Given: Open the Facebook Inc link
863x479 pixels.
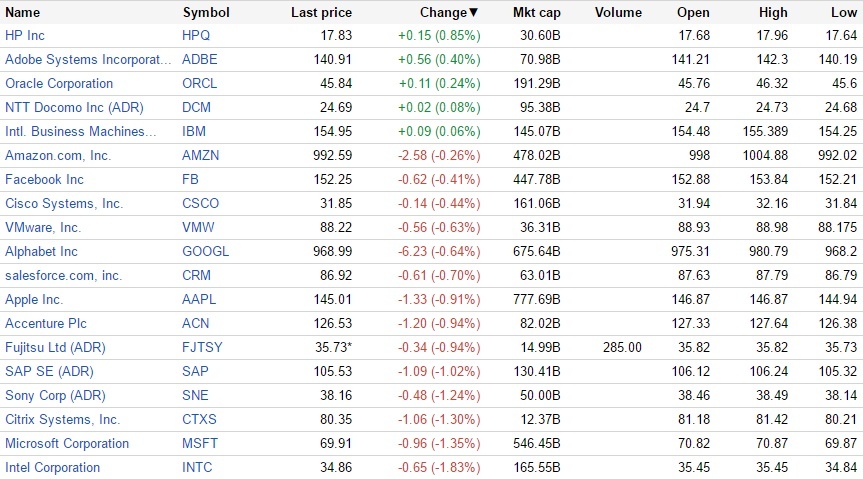Looking at the screenshot, I should click(x=45, y=179).
